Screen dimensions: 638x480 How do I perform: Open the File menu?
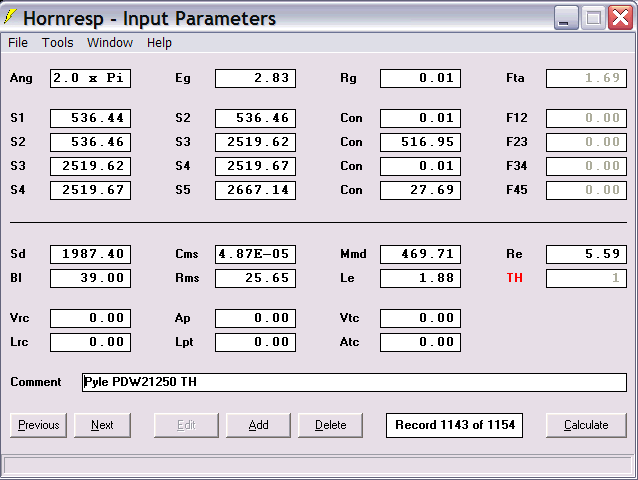(18, 43)
